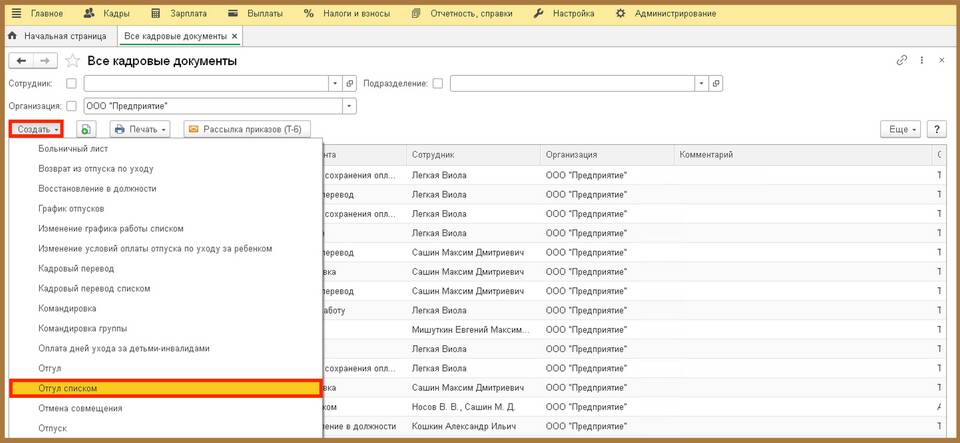Sort by the Сотрудник column header

click(473, 155)
